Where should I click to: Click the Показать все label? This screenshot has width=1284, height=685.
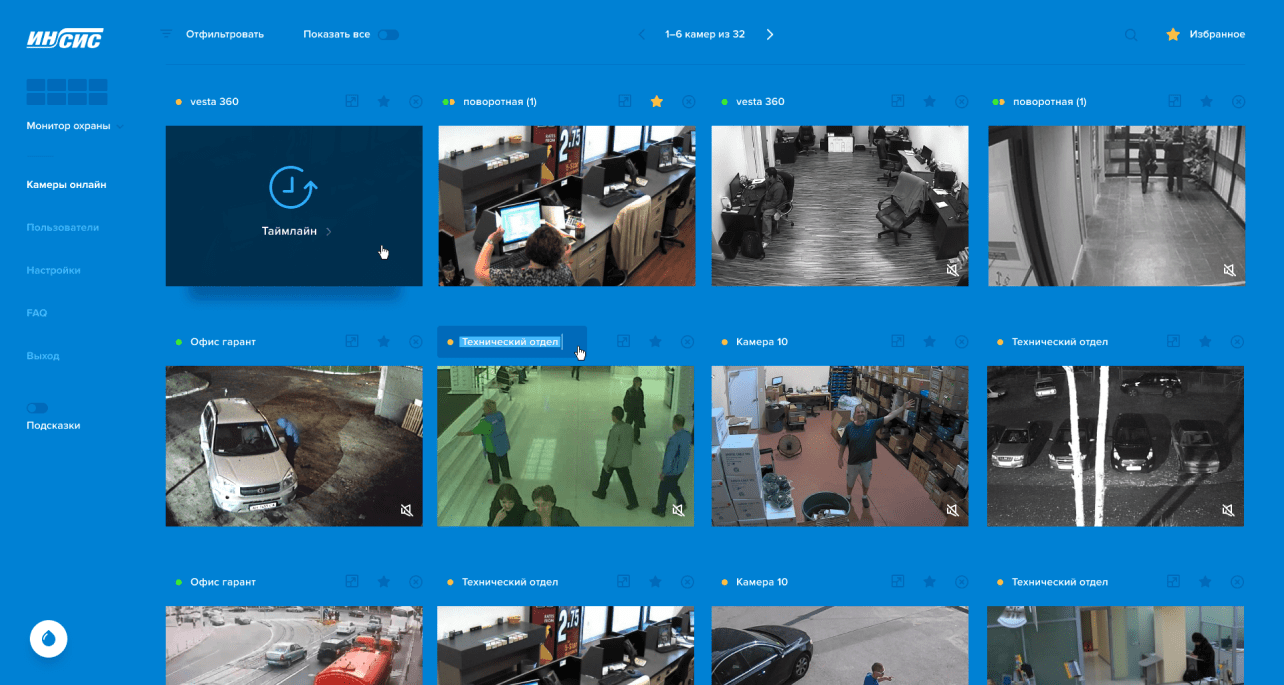[337, 35]
